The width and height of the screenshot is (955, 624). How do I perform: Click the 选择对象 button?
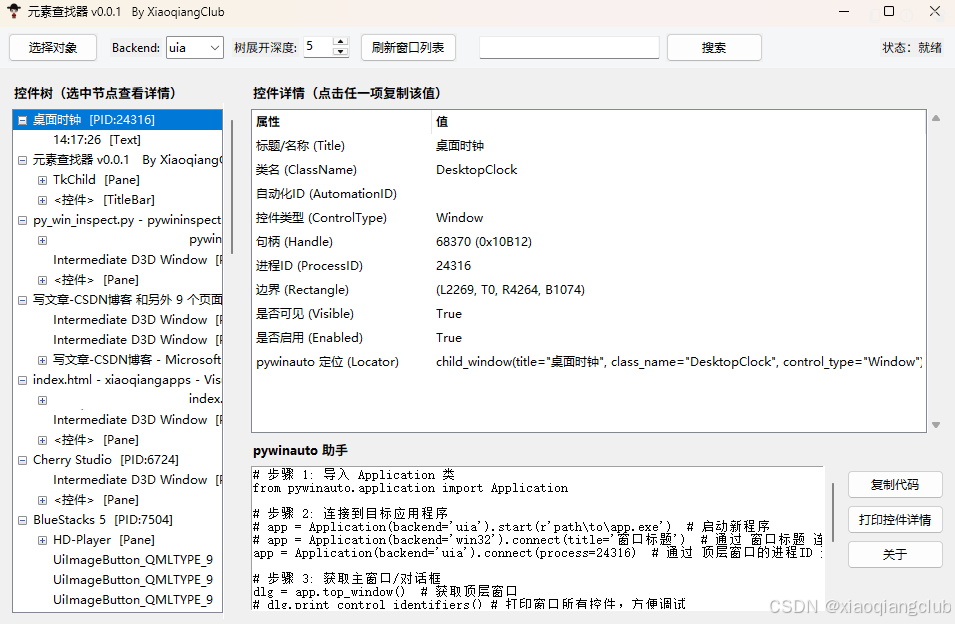(53, 47)
